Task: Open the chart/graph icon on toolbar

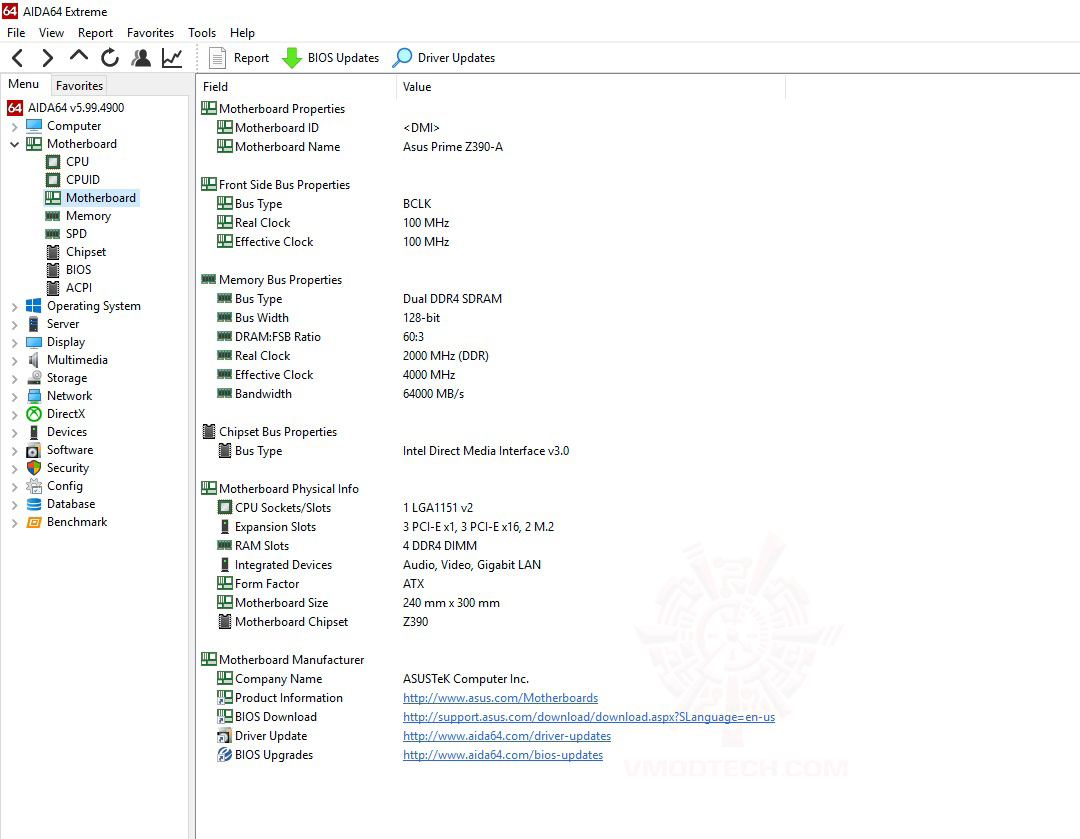Action: (171, 58)
